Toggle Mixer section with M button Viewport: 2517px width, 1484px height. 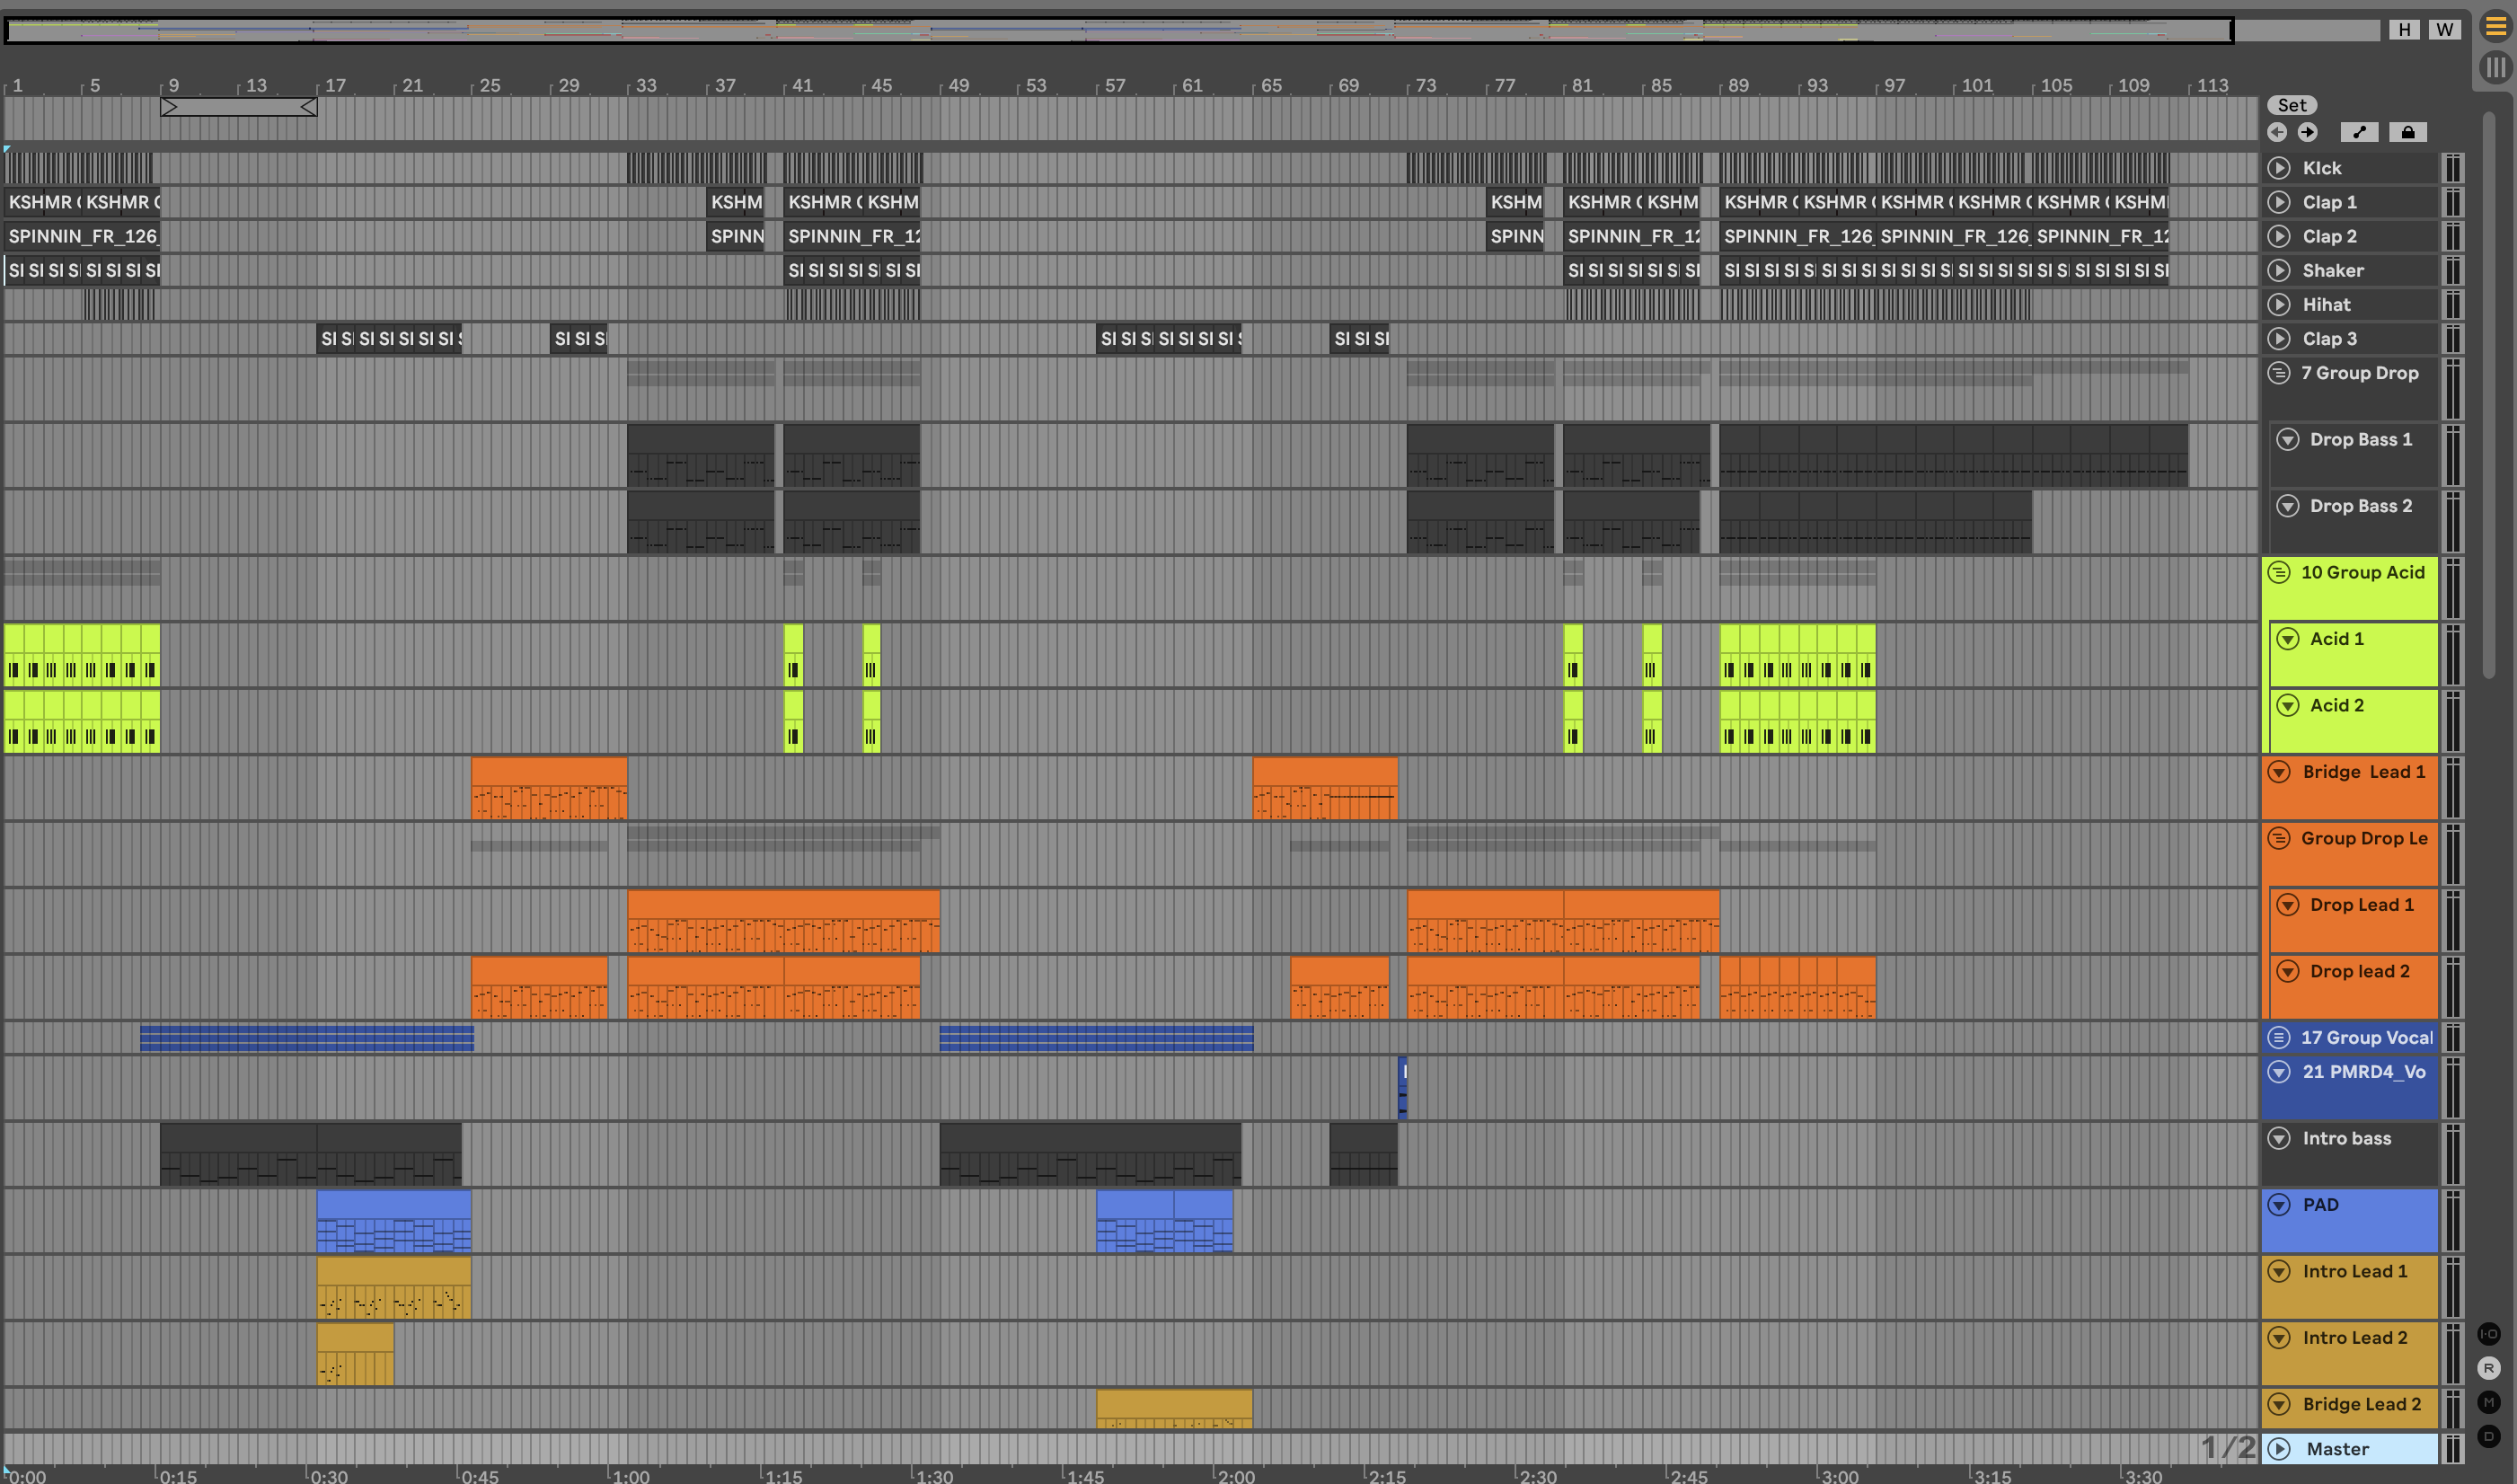(x=2488, y=1402)
